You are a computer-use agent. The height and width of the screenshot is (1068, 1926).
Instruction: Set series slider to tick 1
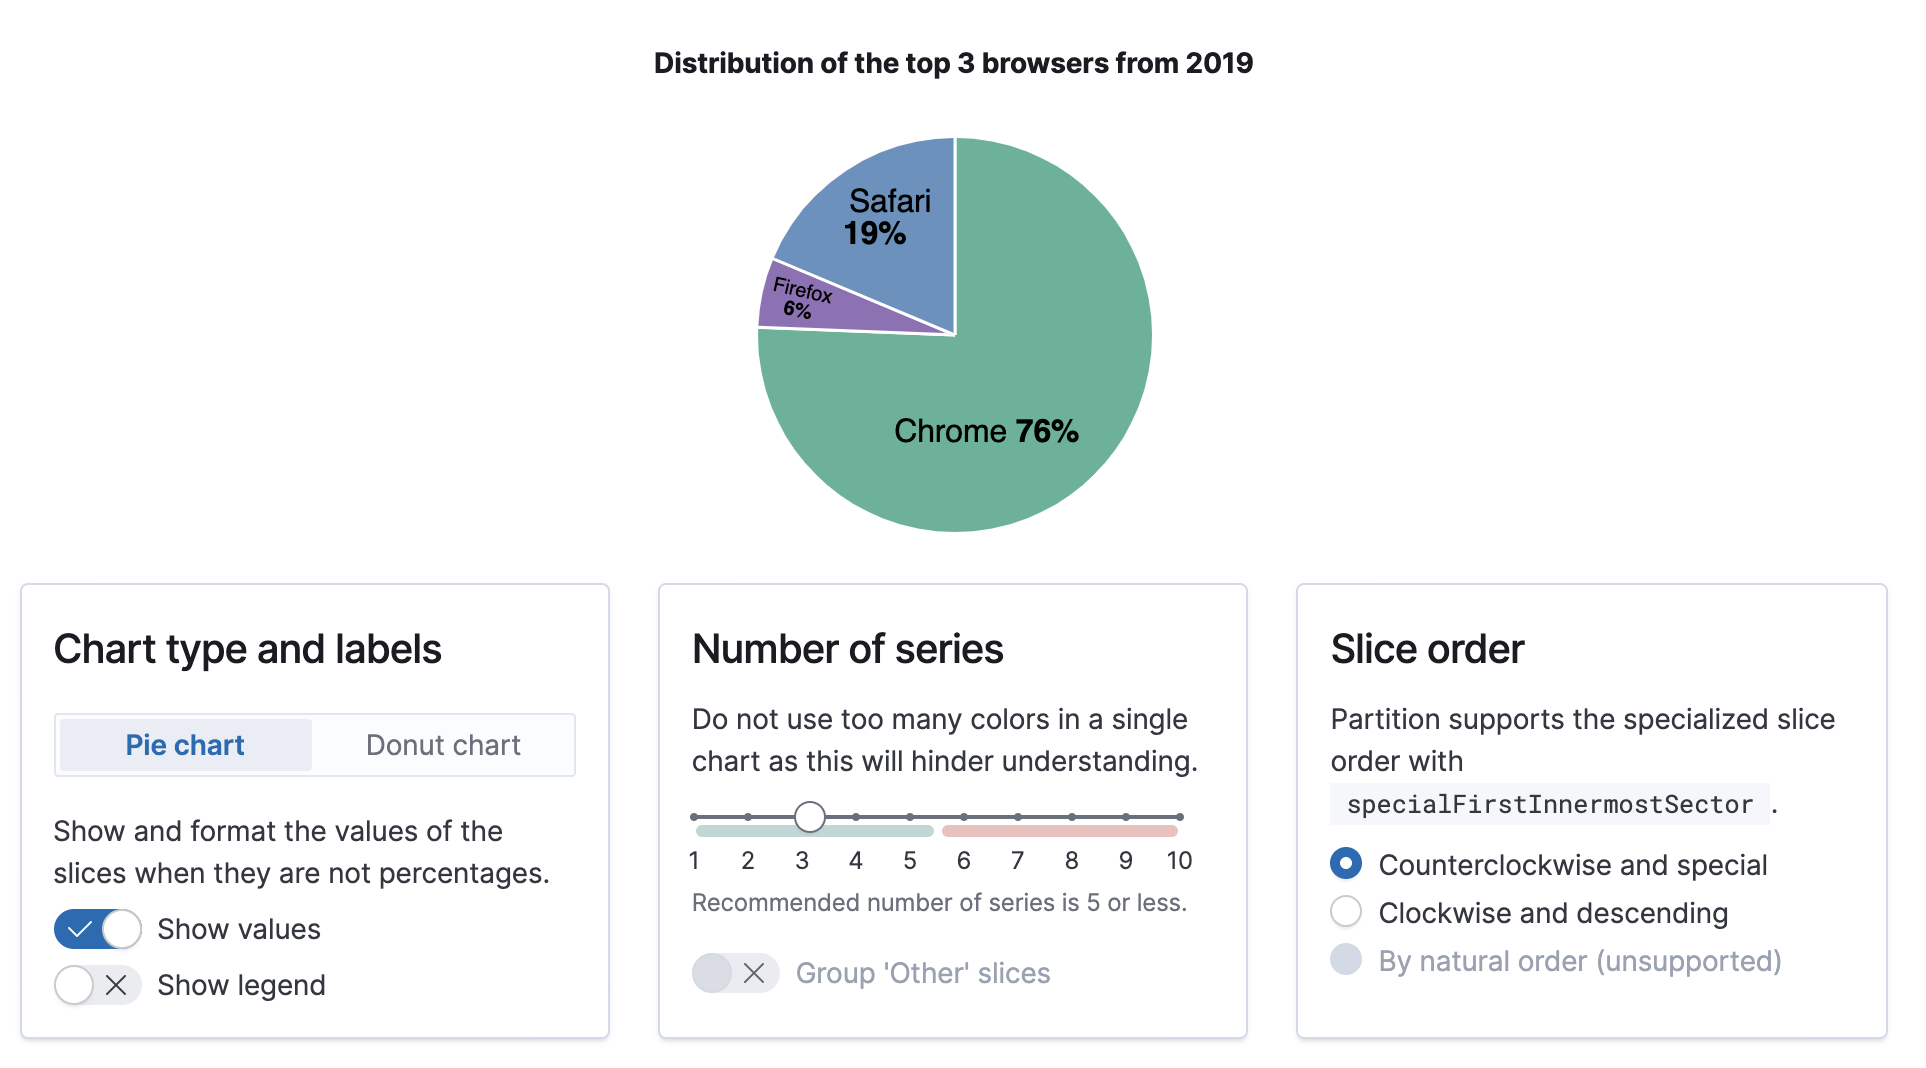(x=695, y=817)
